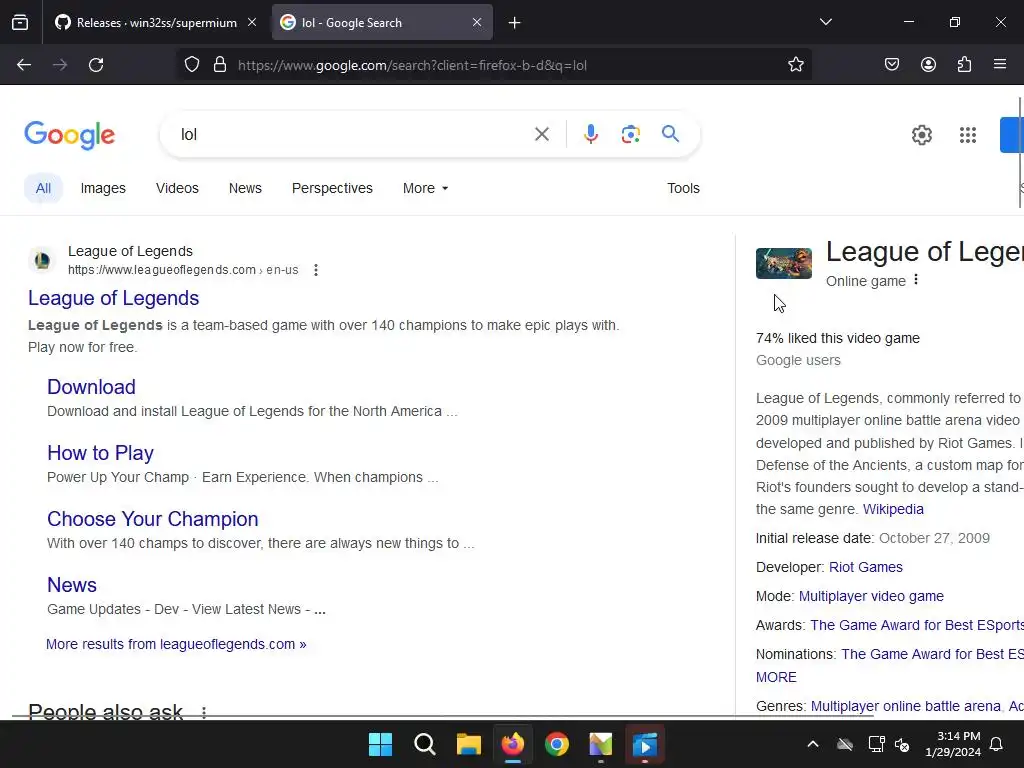
Task: Go to the Google homepage logo
Action: pyautogui.click(x=69, y=135)
